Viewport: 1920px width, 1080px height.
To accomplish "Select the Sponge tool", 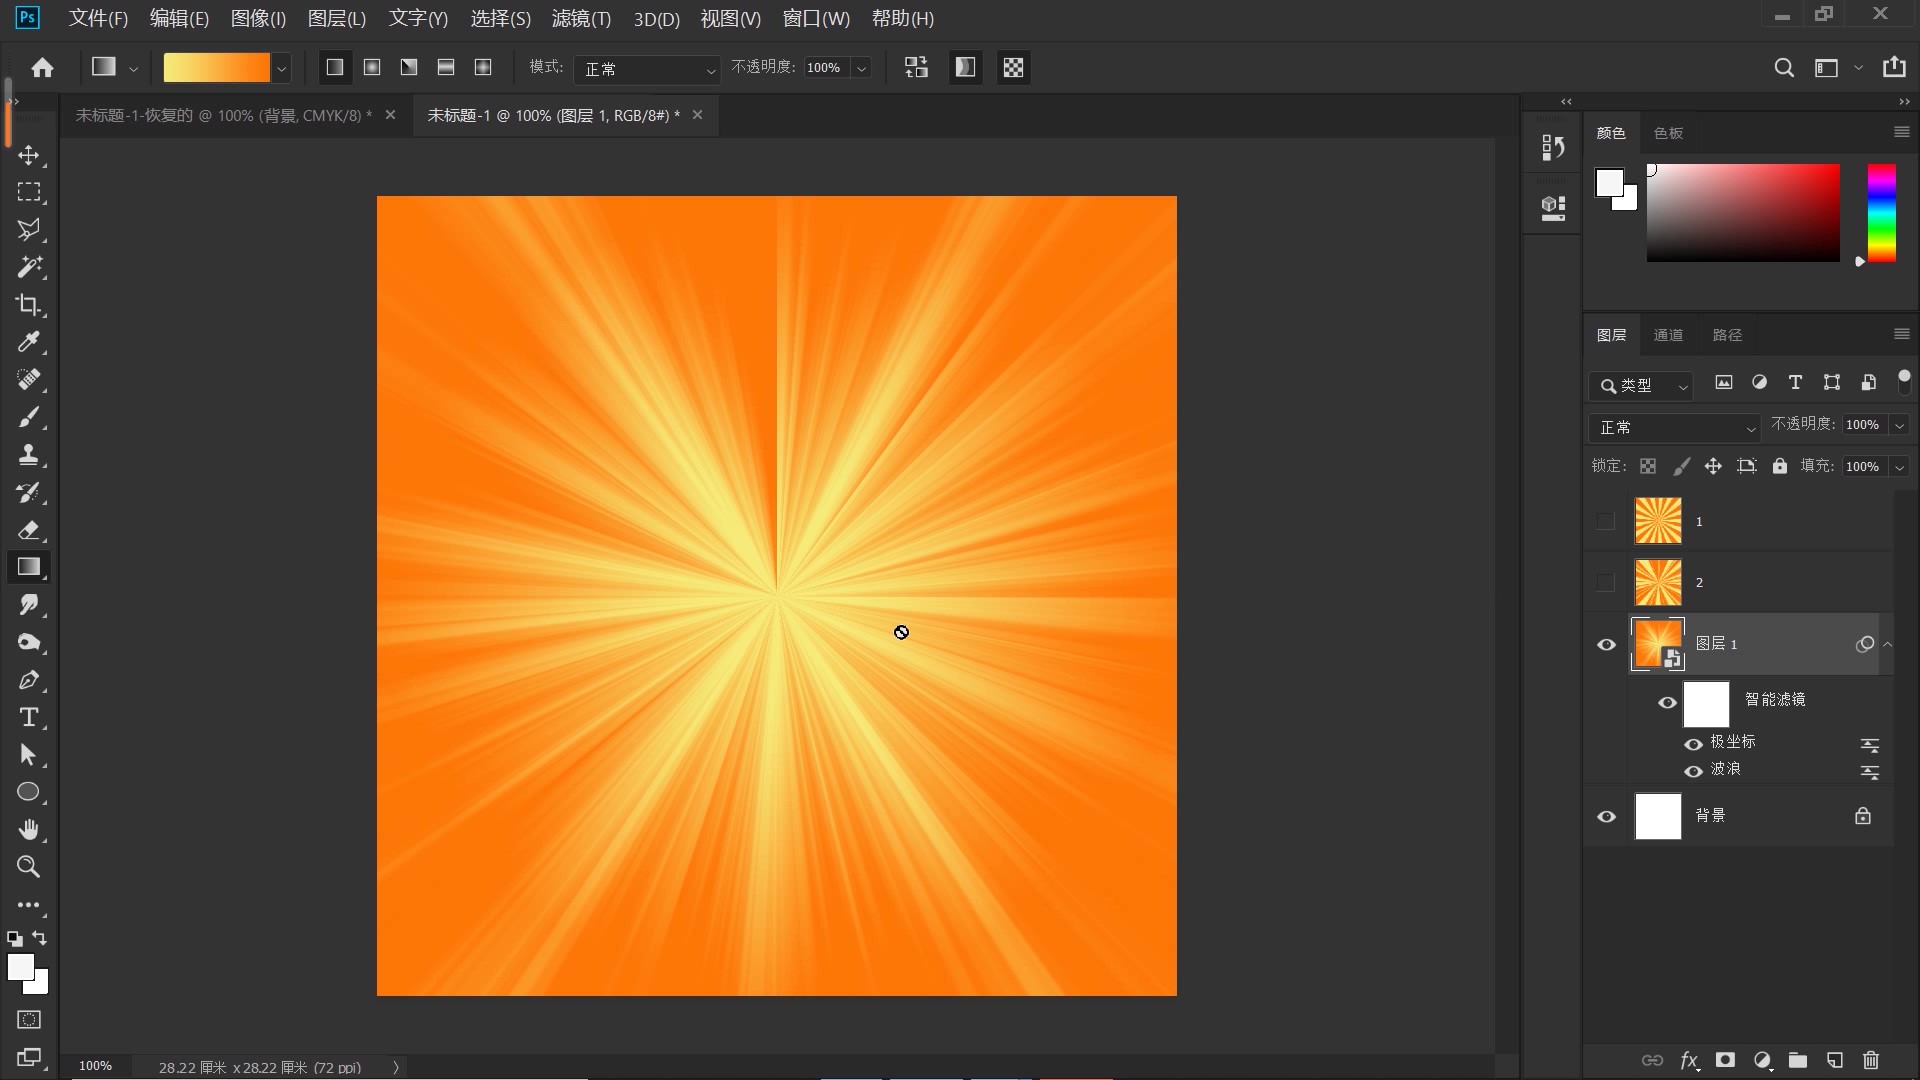I will (x=29, y=642).
